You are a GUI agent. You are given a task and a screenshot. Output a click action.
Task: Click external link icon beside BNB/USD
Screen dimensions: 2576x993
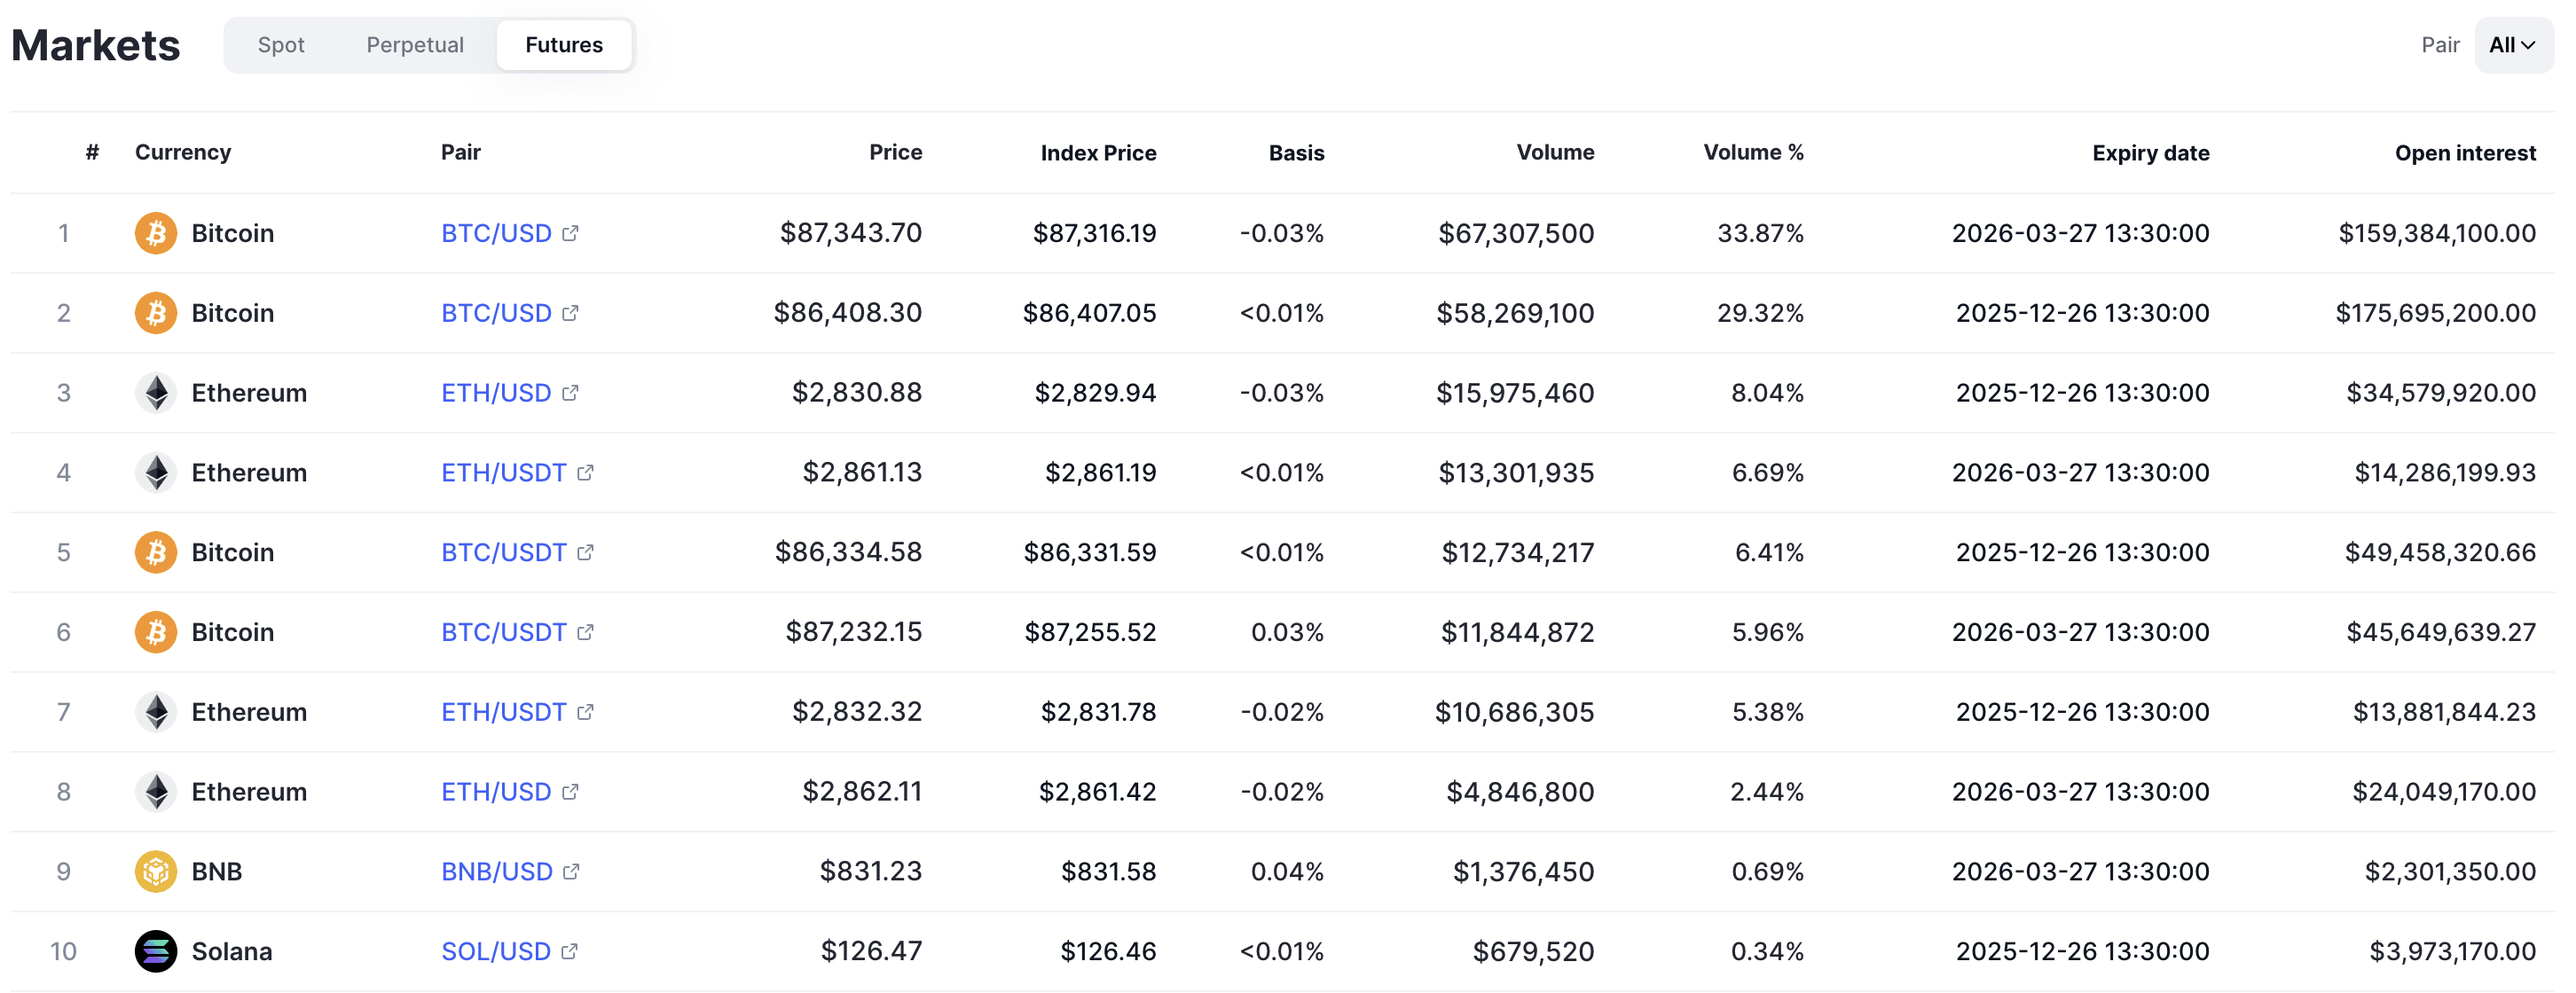pos(571,871)
